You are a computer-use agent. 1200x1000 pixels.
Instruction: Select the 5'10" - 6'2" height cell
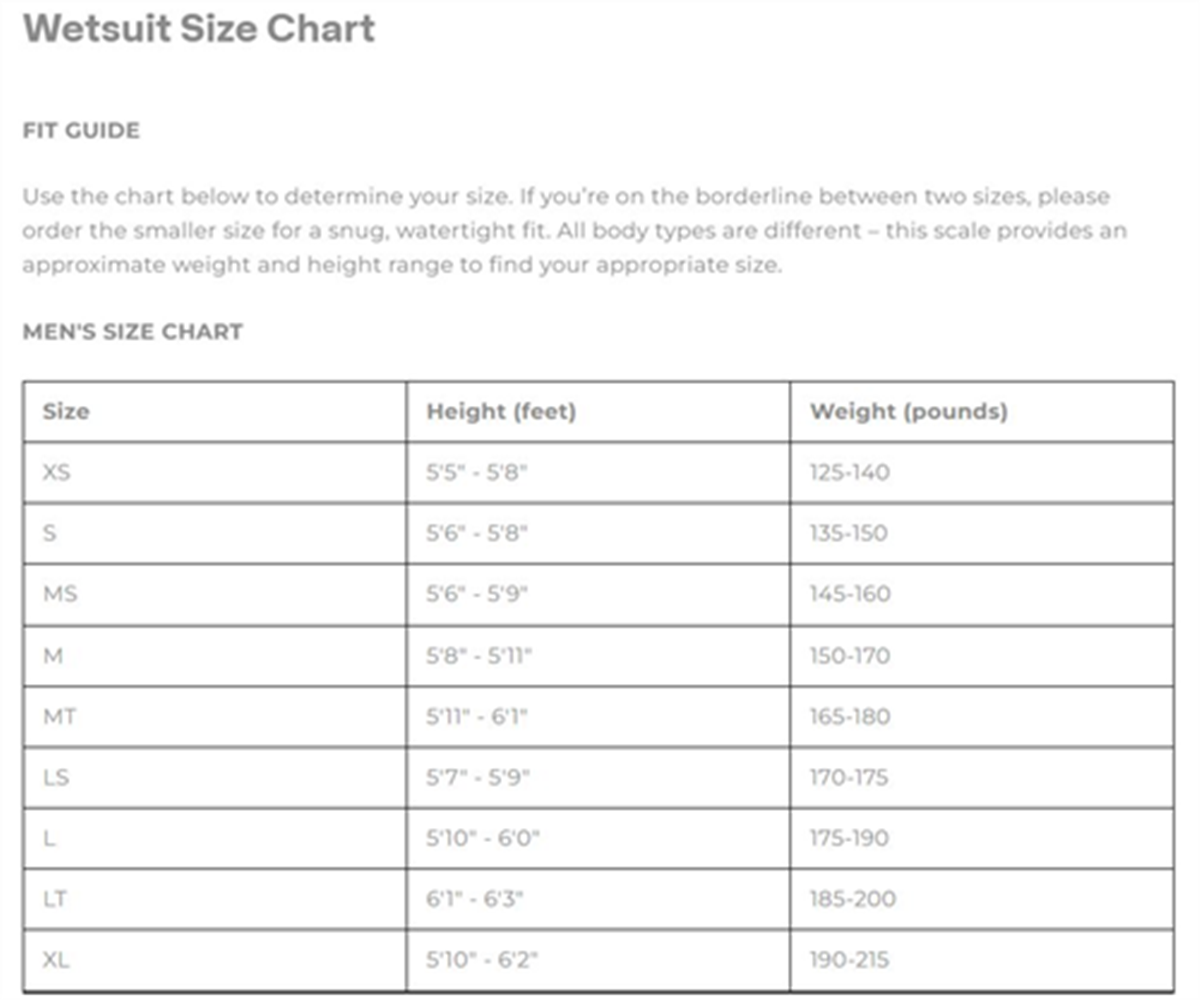tap(482, 961)
